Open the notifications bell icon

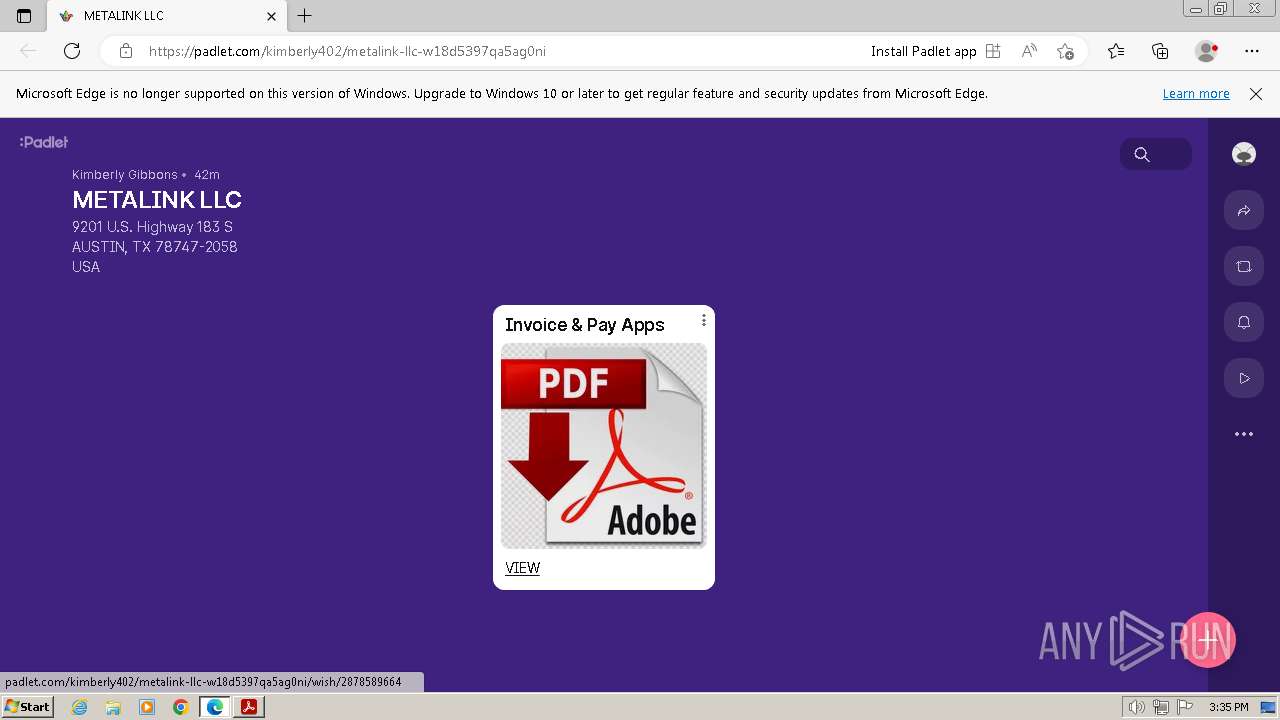pyautogui.click(x=1244, y=322)
